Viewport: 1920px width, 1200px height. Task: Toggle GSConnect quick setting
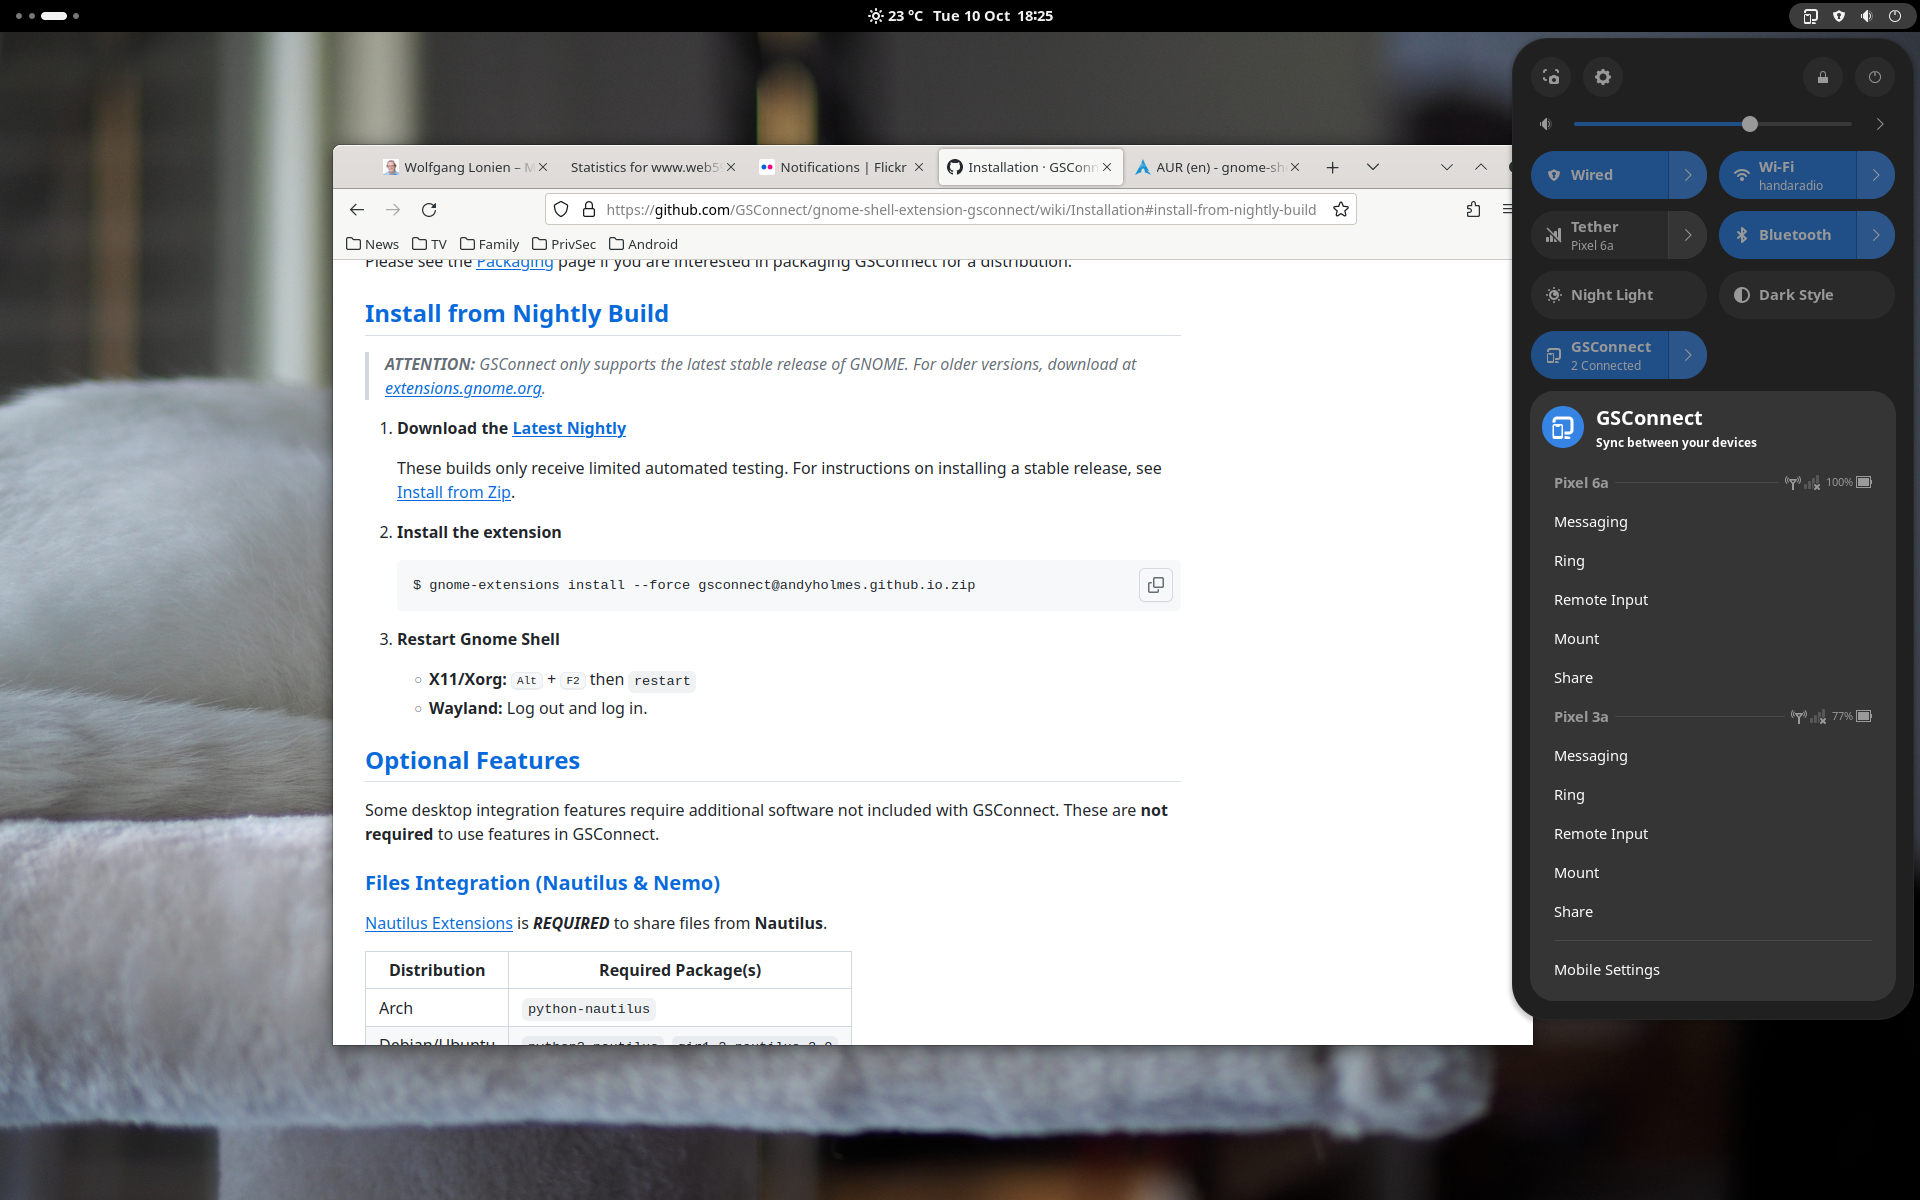coord(1599,355)
